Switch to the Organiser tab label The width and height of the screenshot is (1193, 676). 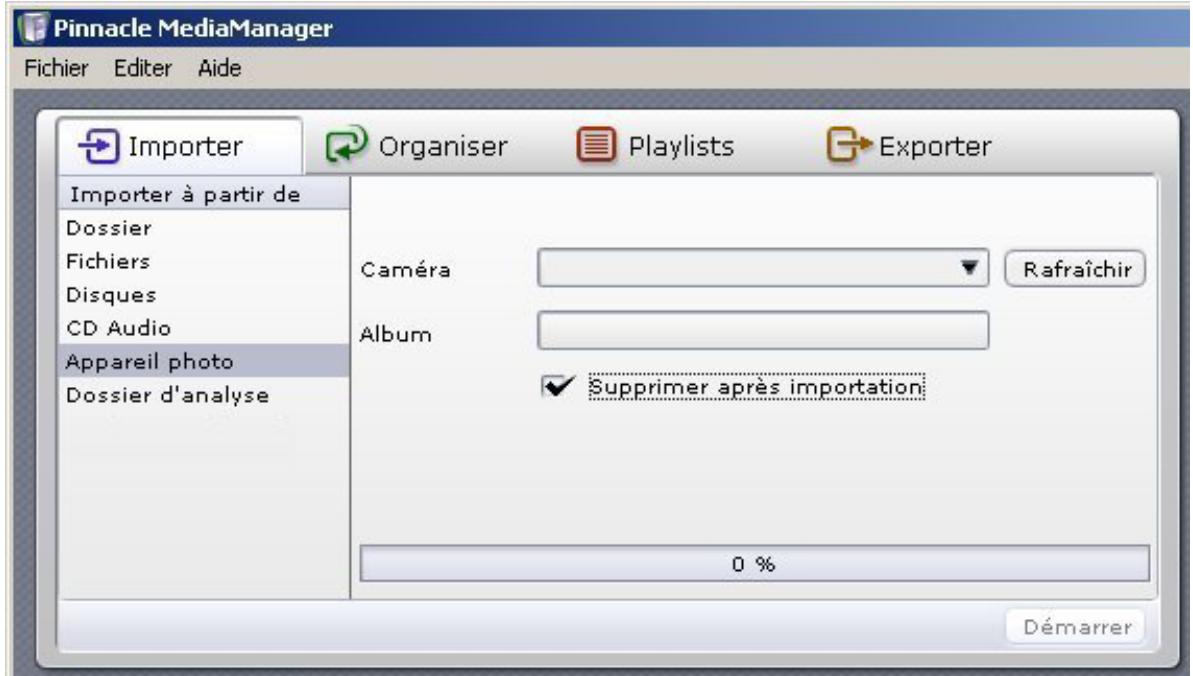[x=443, y=146]
